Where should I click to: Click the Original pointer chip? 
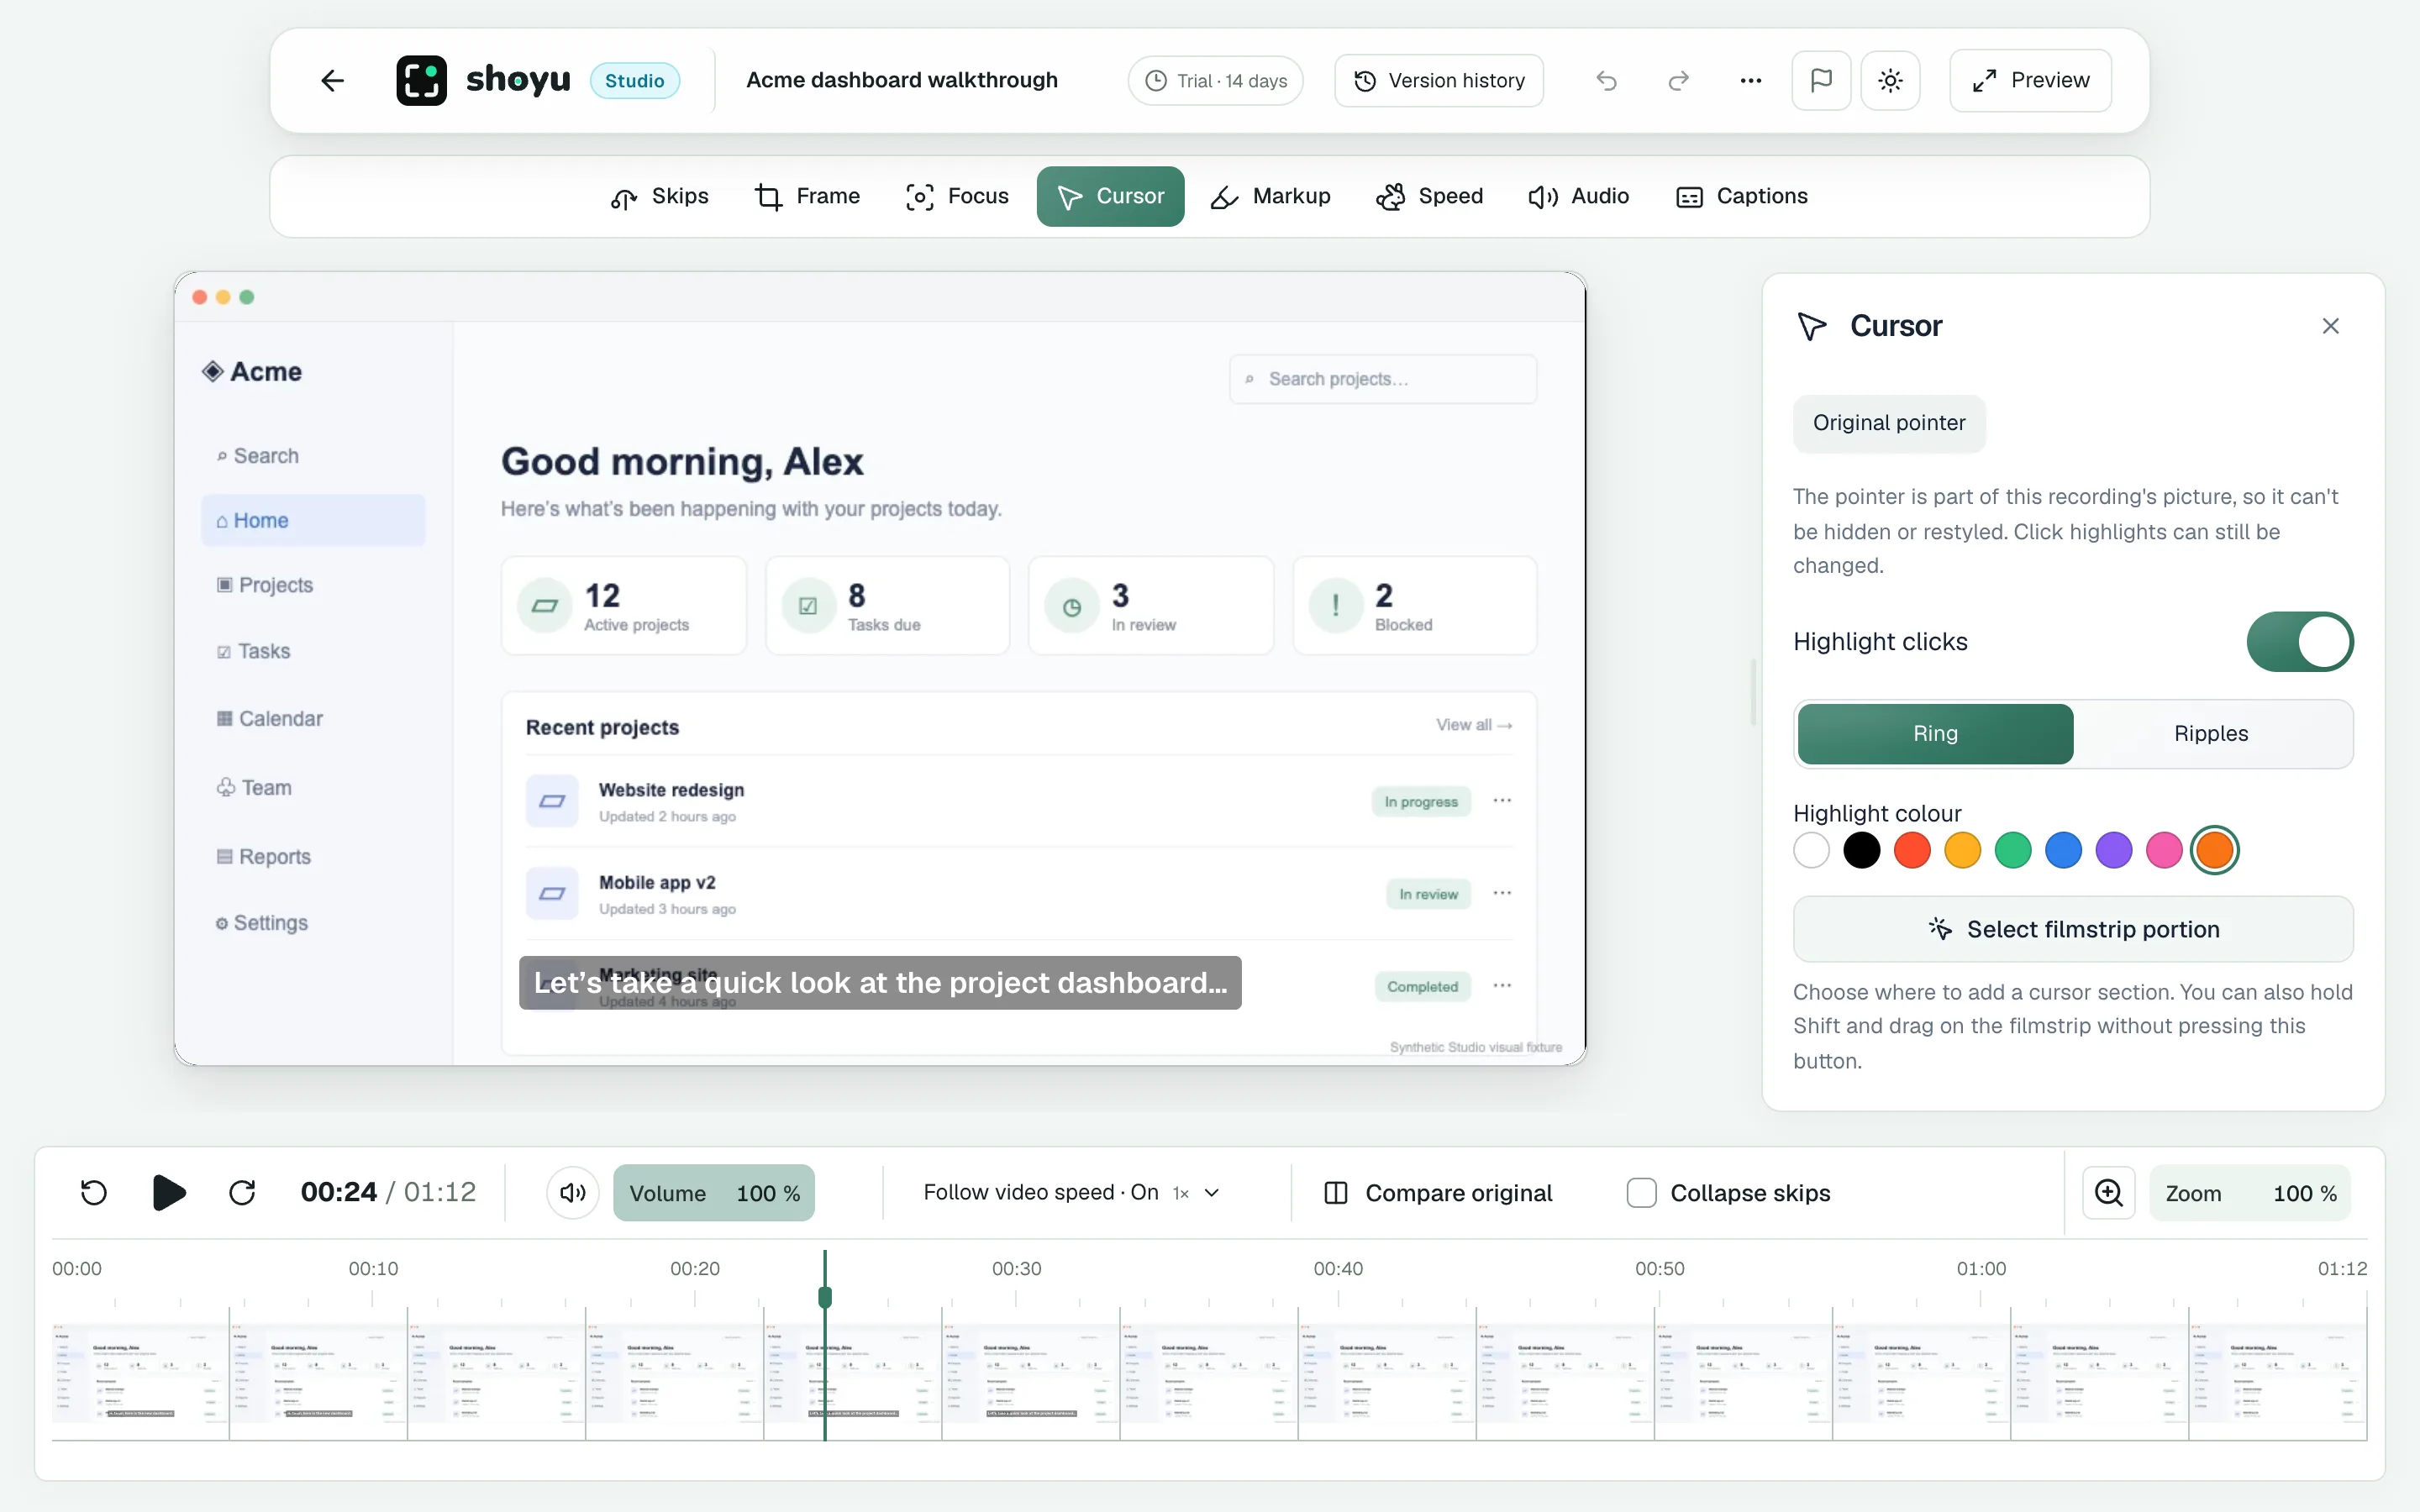click(x=1889, y=423)
